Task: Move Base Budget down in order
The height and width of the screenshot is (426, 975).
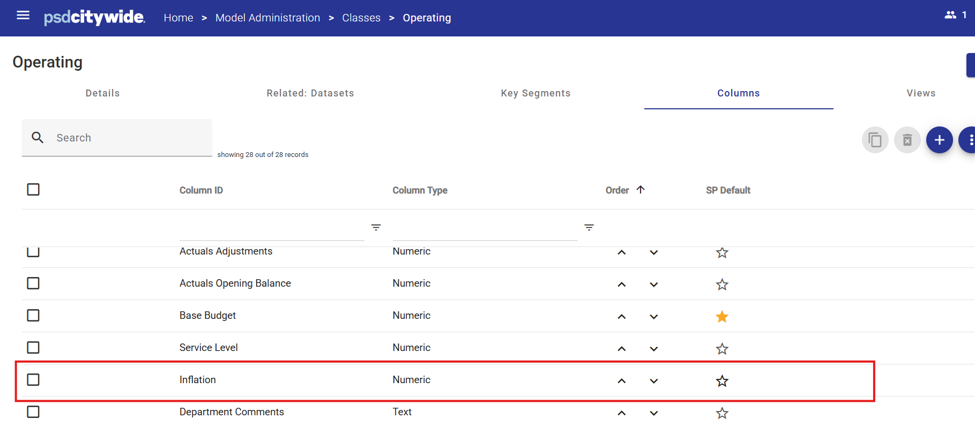Action: tap(654, 317)
